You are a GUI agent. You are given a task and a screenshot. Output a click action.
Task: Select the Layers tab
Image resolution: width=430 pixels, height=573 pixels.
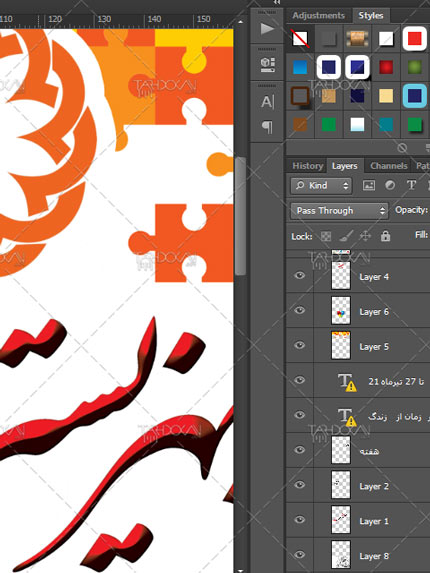345,166
